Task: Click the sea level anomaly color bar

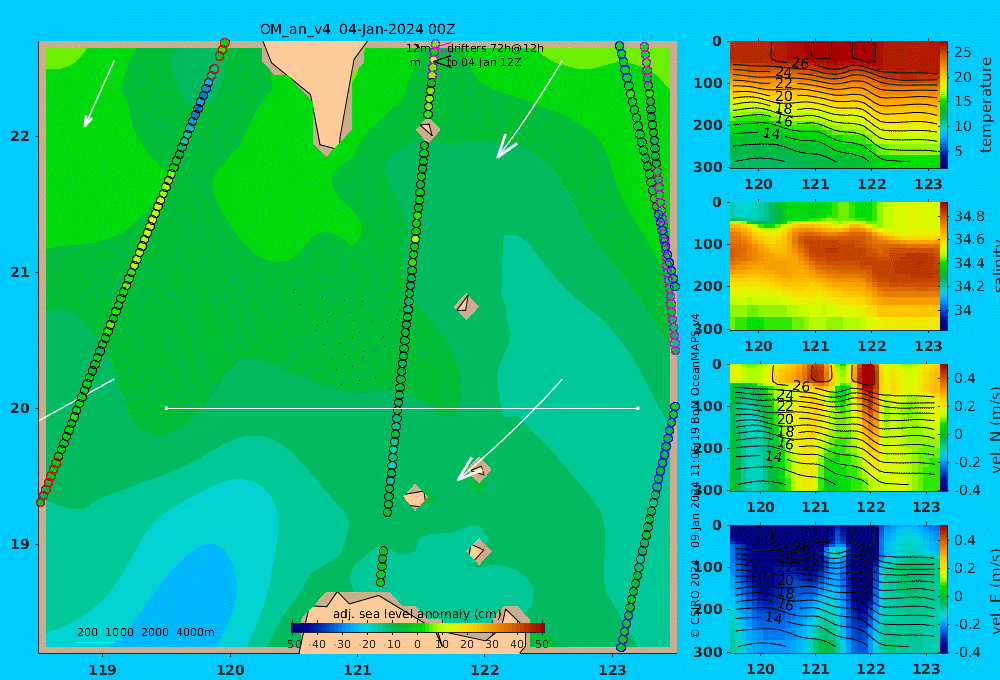Action: 418,628
